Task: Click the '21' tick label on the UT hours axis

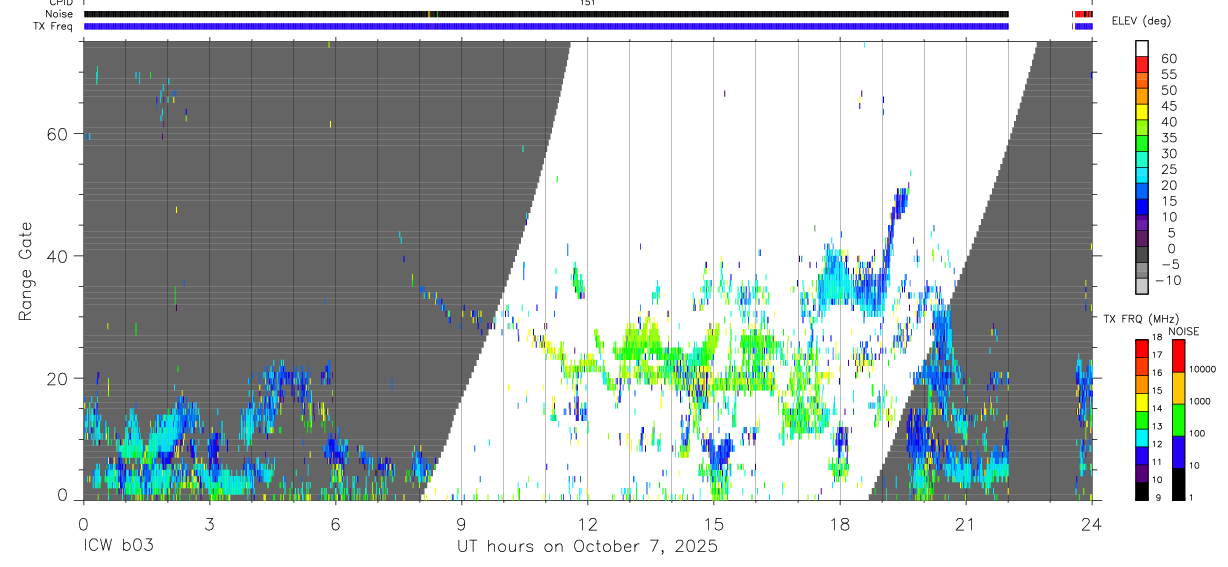Action: 965,523
